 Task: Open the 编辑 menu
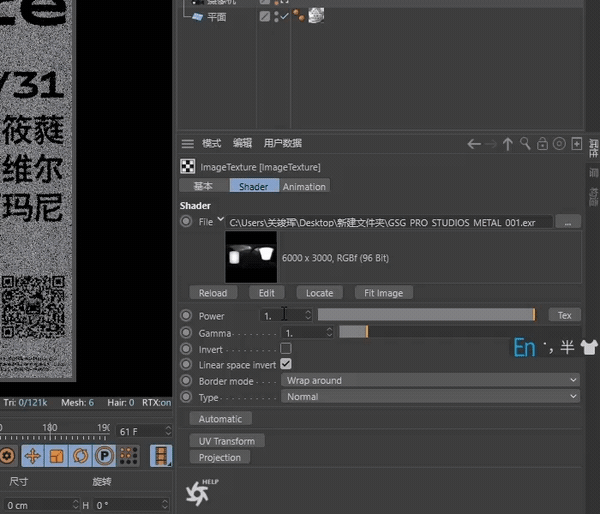pos(243,144)
